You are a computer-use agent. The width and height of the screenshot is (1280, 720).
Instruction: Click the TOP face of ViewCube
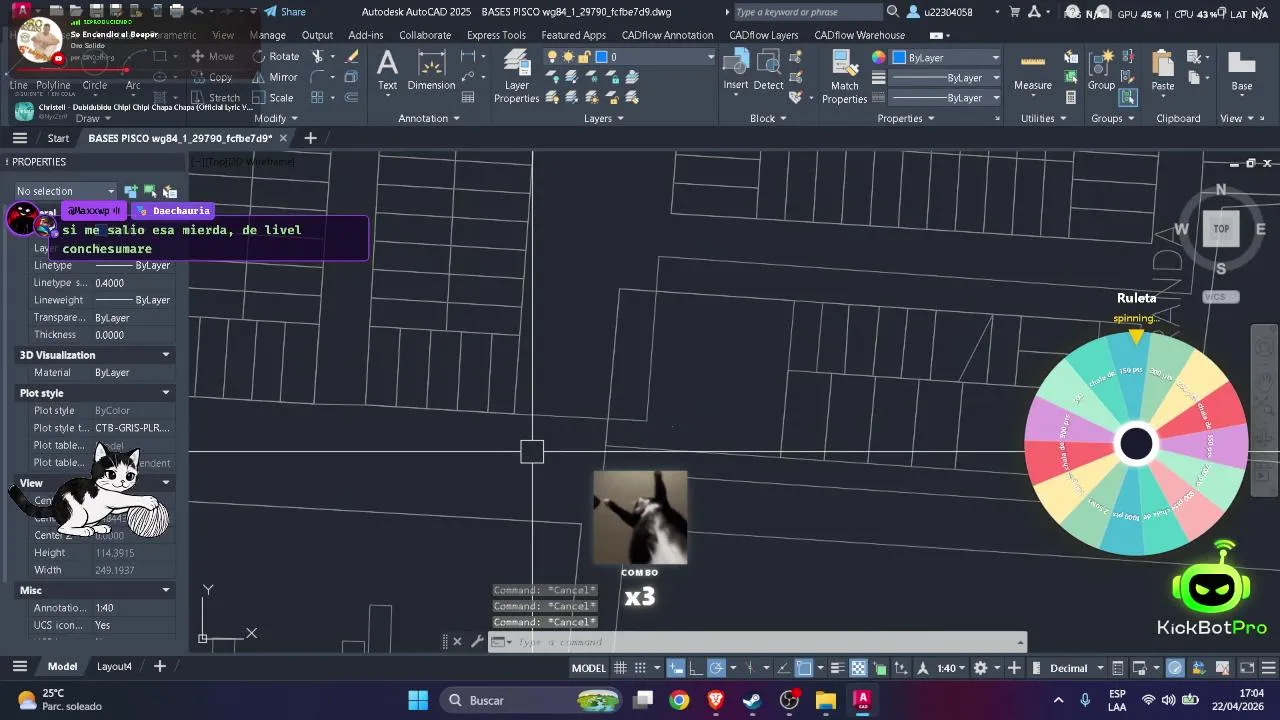pos(1221,229)
